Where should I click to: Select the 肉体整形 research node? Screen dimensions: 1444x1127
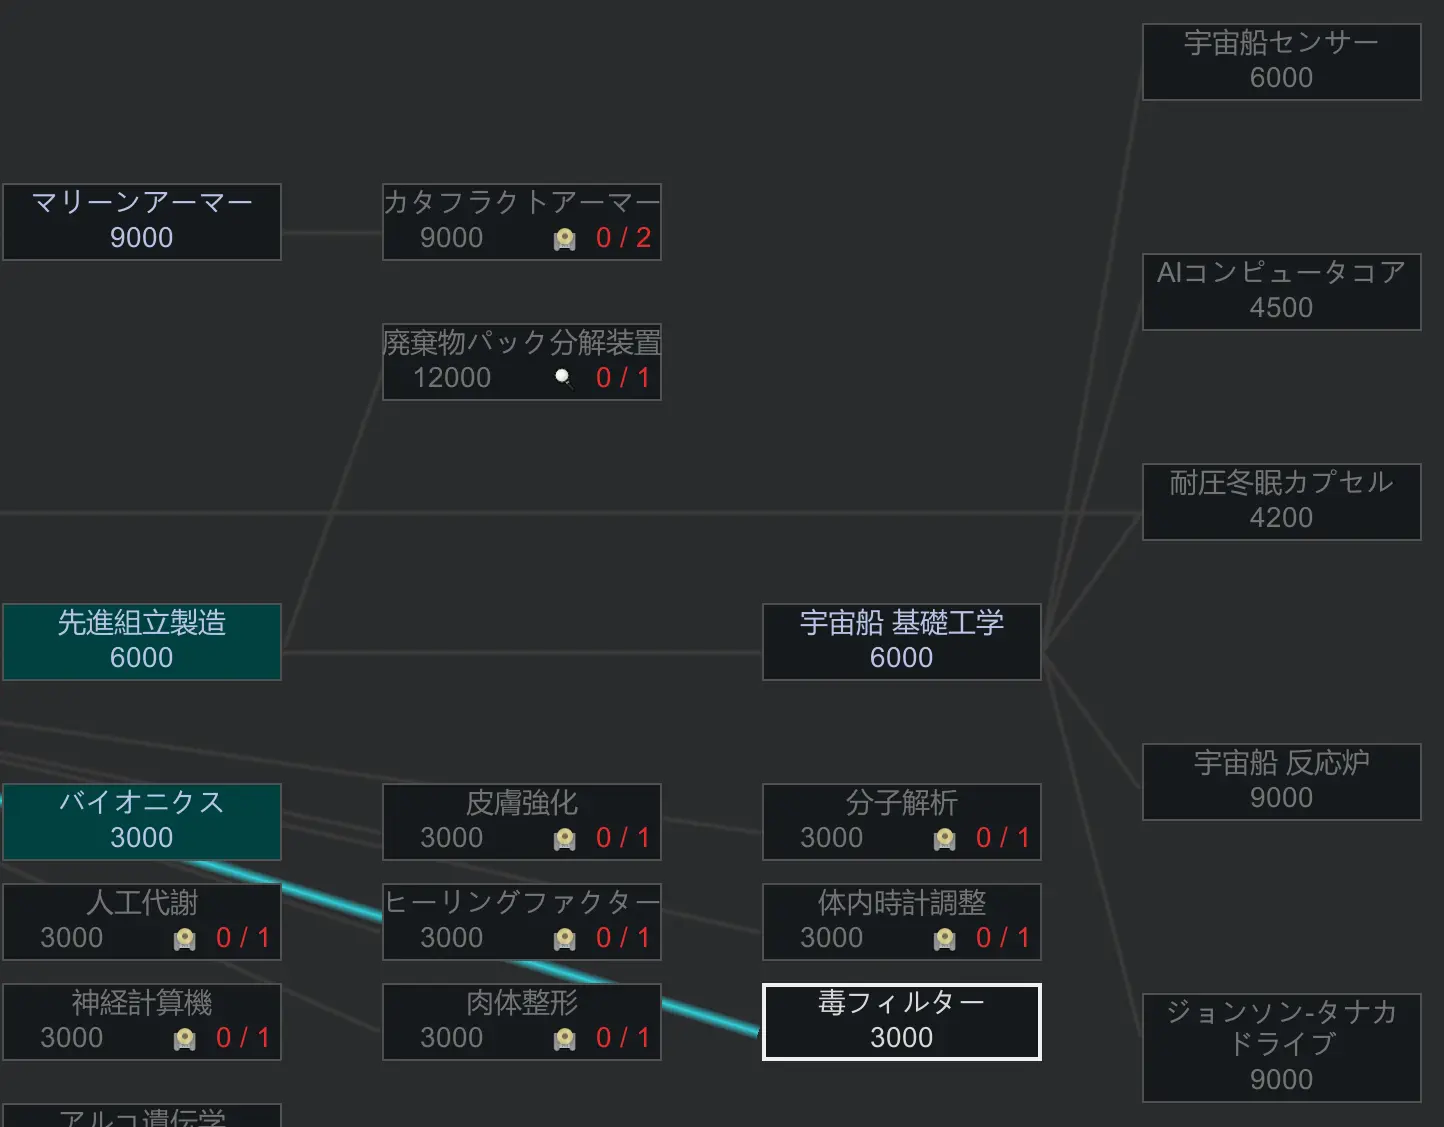pos(522,1022)
